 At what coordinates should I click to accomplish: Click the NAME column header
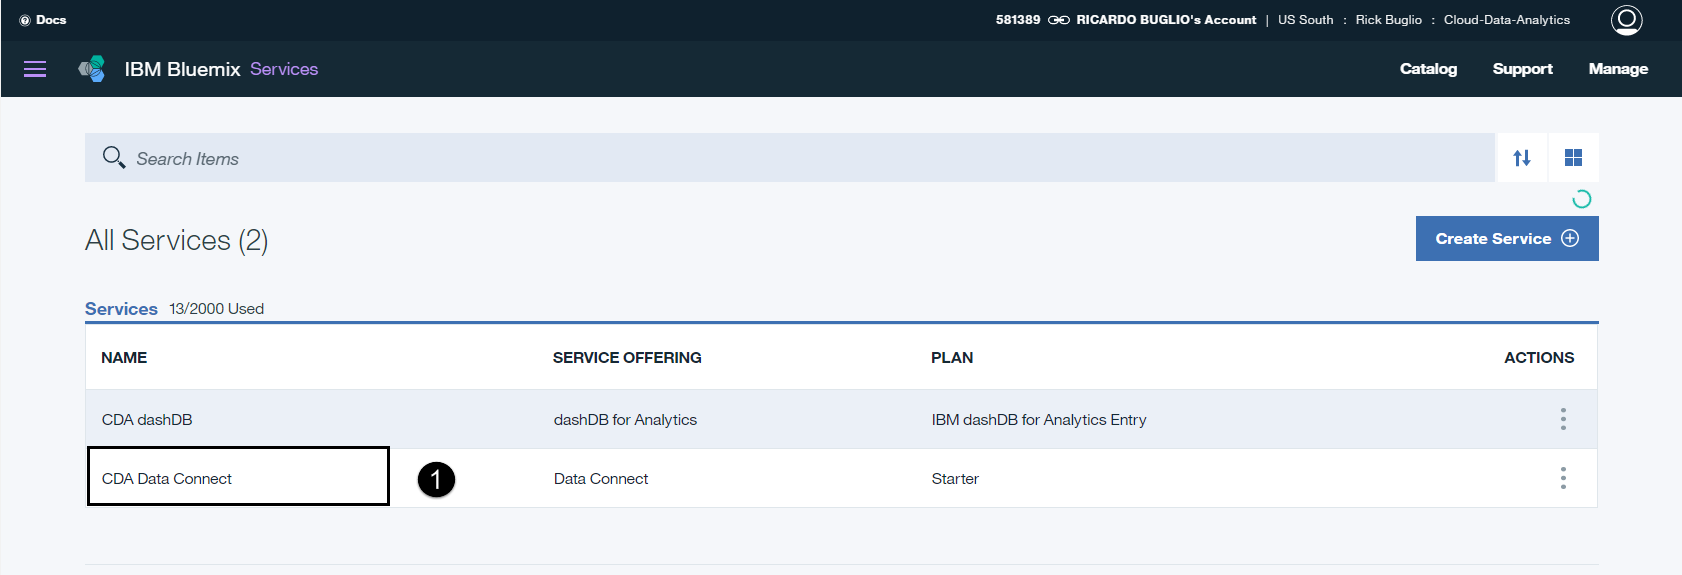click(124, 358)
